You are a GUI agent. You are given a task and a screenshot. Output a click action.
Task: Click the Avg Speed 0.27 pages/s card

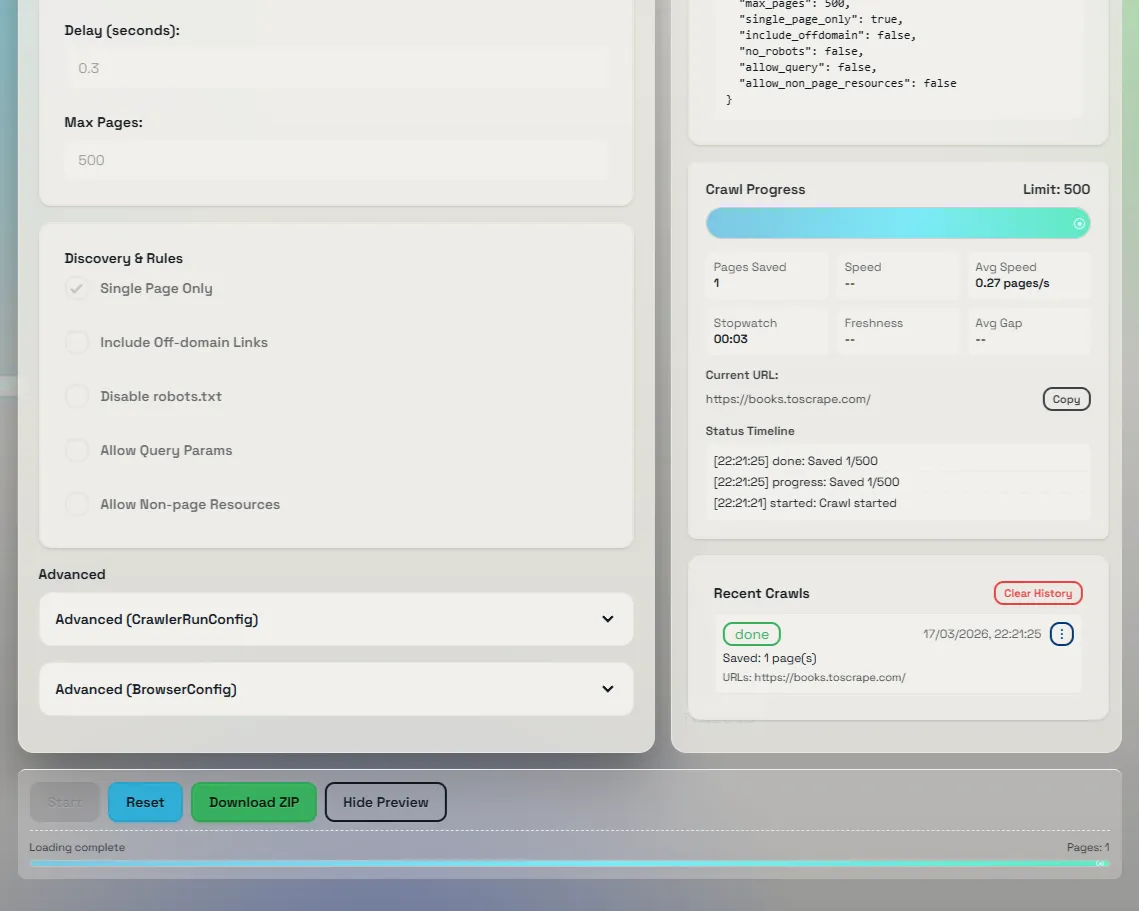[1029, 275]
